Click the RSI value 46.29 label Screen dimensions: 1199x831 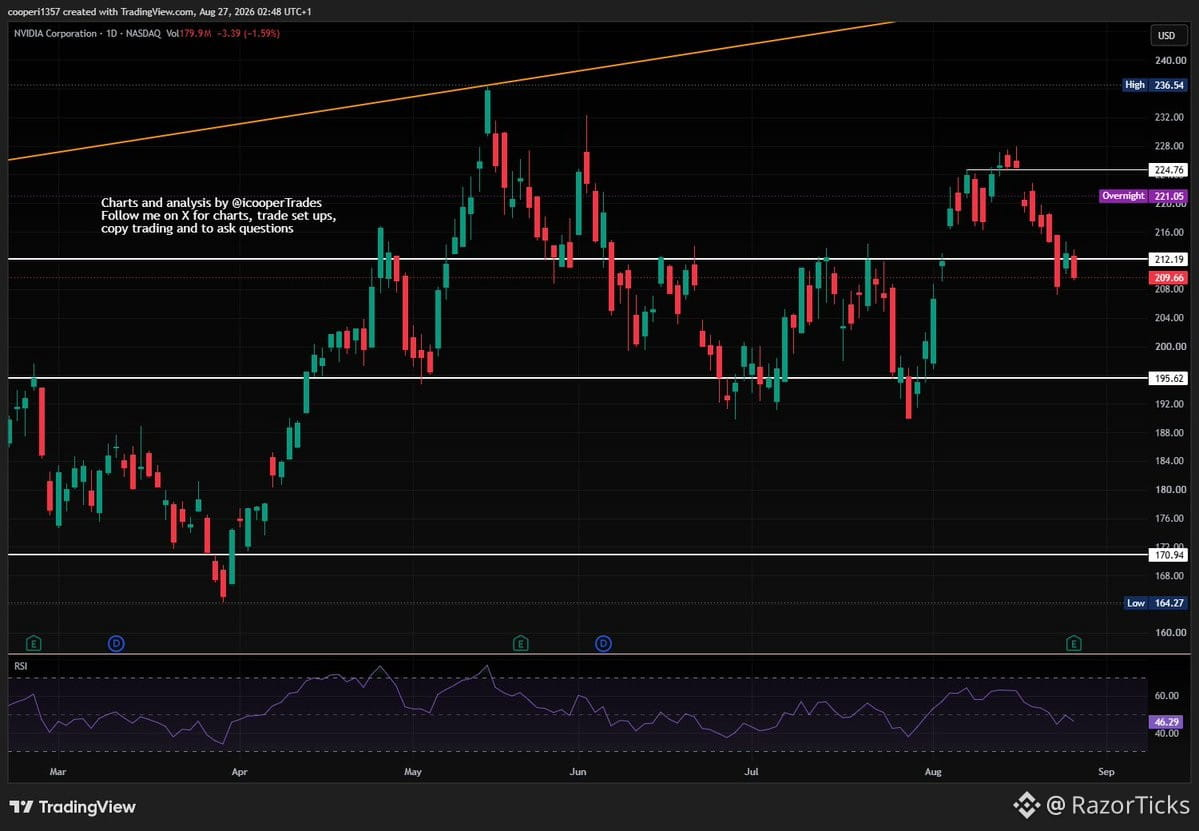(x=1167, y=722)
